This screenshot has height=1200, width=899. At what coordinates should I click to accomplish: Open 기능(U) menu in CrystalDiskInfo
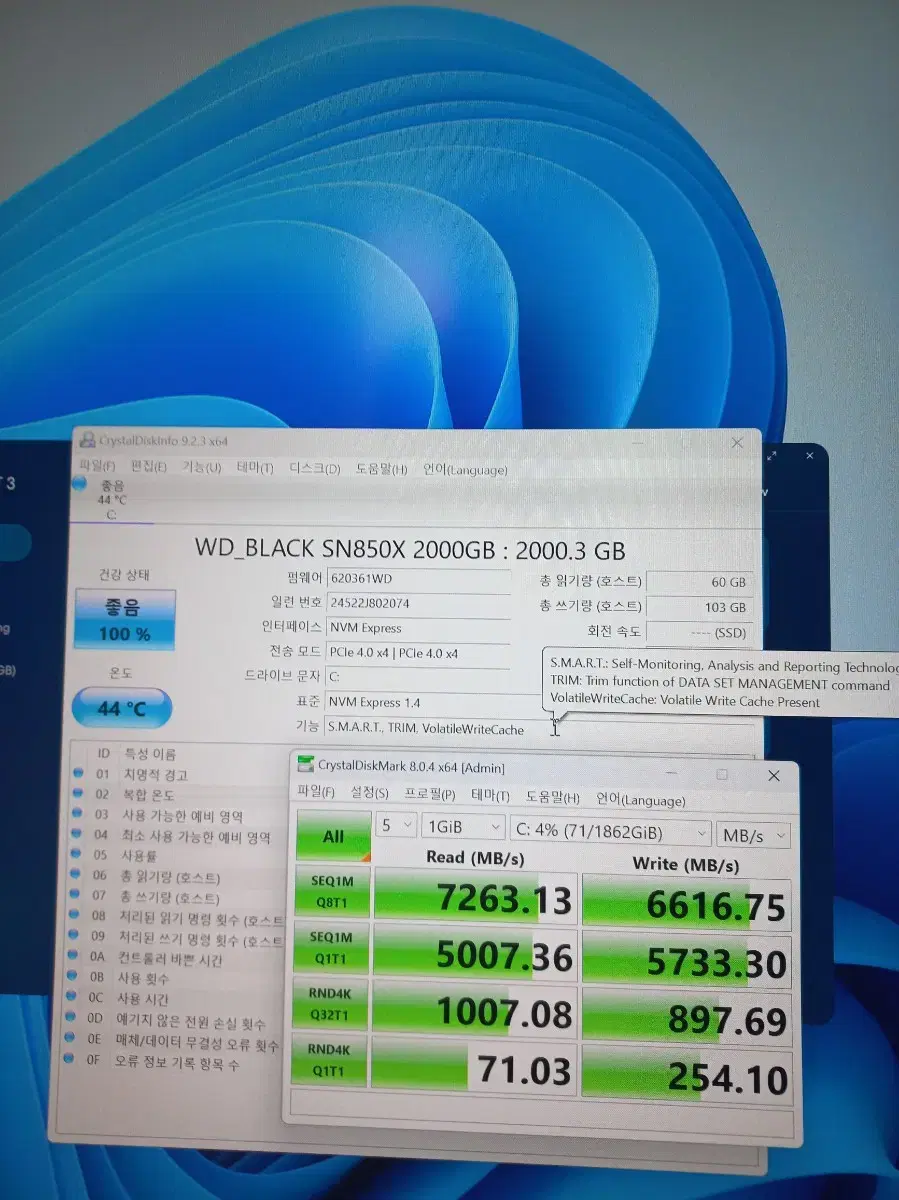pyautogui.click(x=201, y=468)
